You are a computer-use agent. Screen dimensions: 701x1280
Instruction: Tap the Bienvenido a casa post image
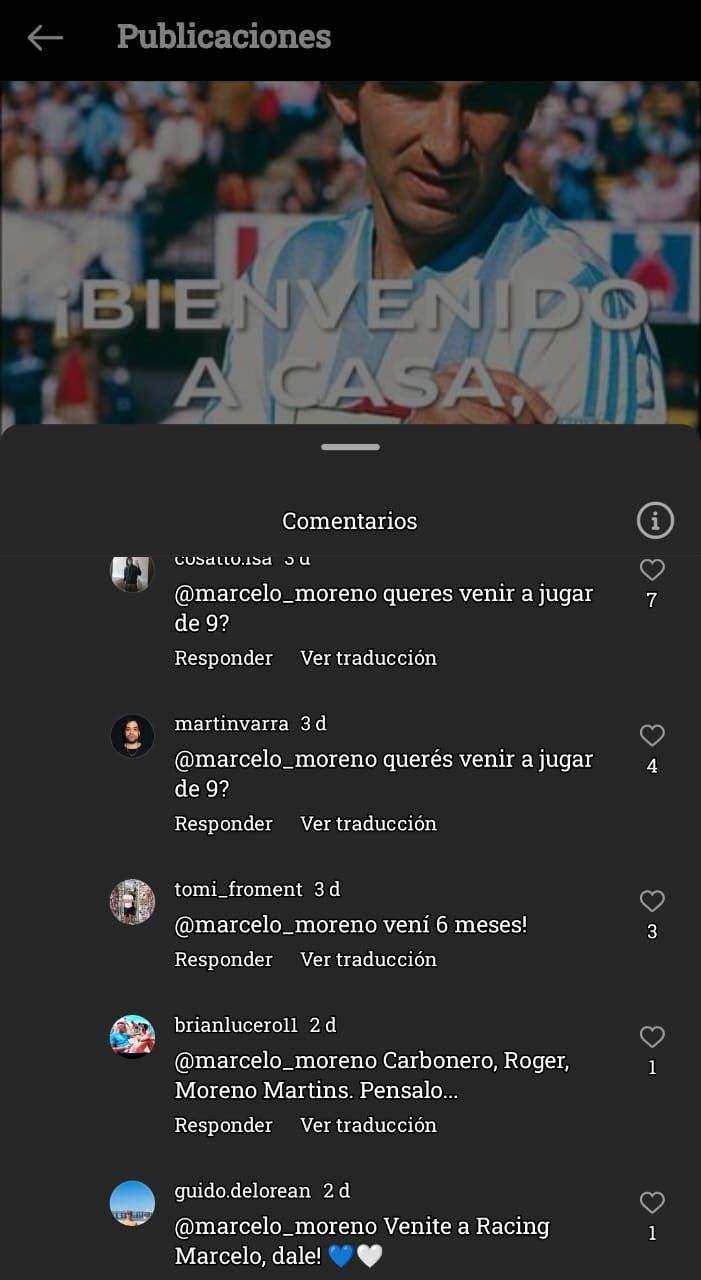(350, 252)
